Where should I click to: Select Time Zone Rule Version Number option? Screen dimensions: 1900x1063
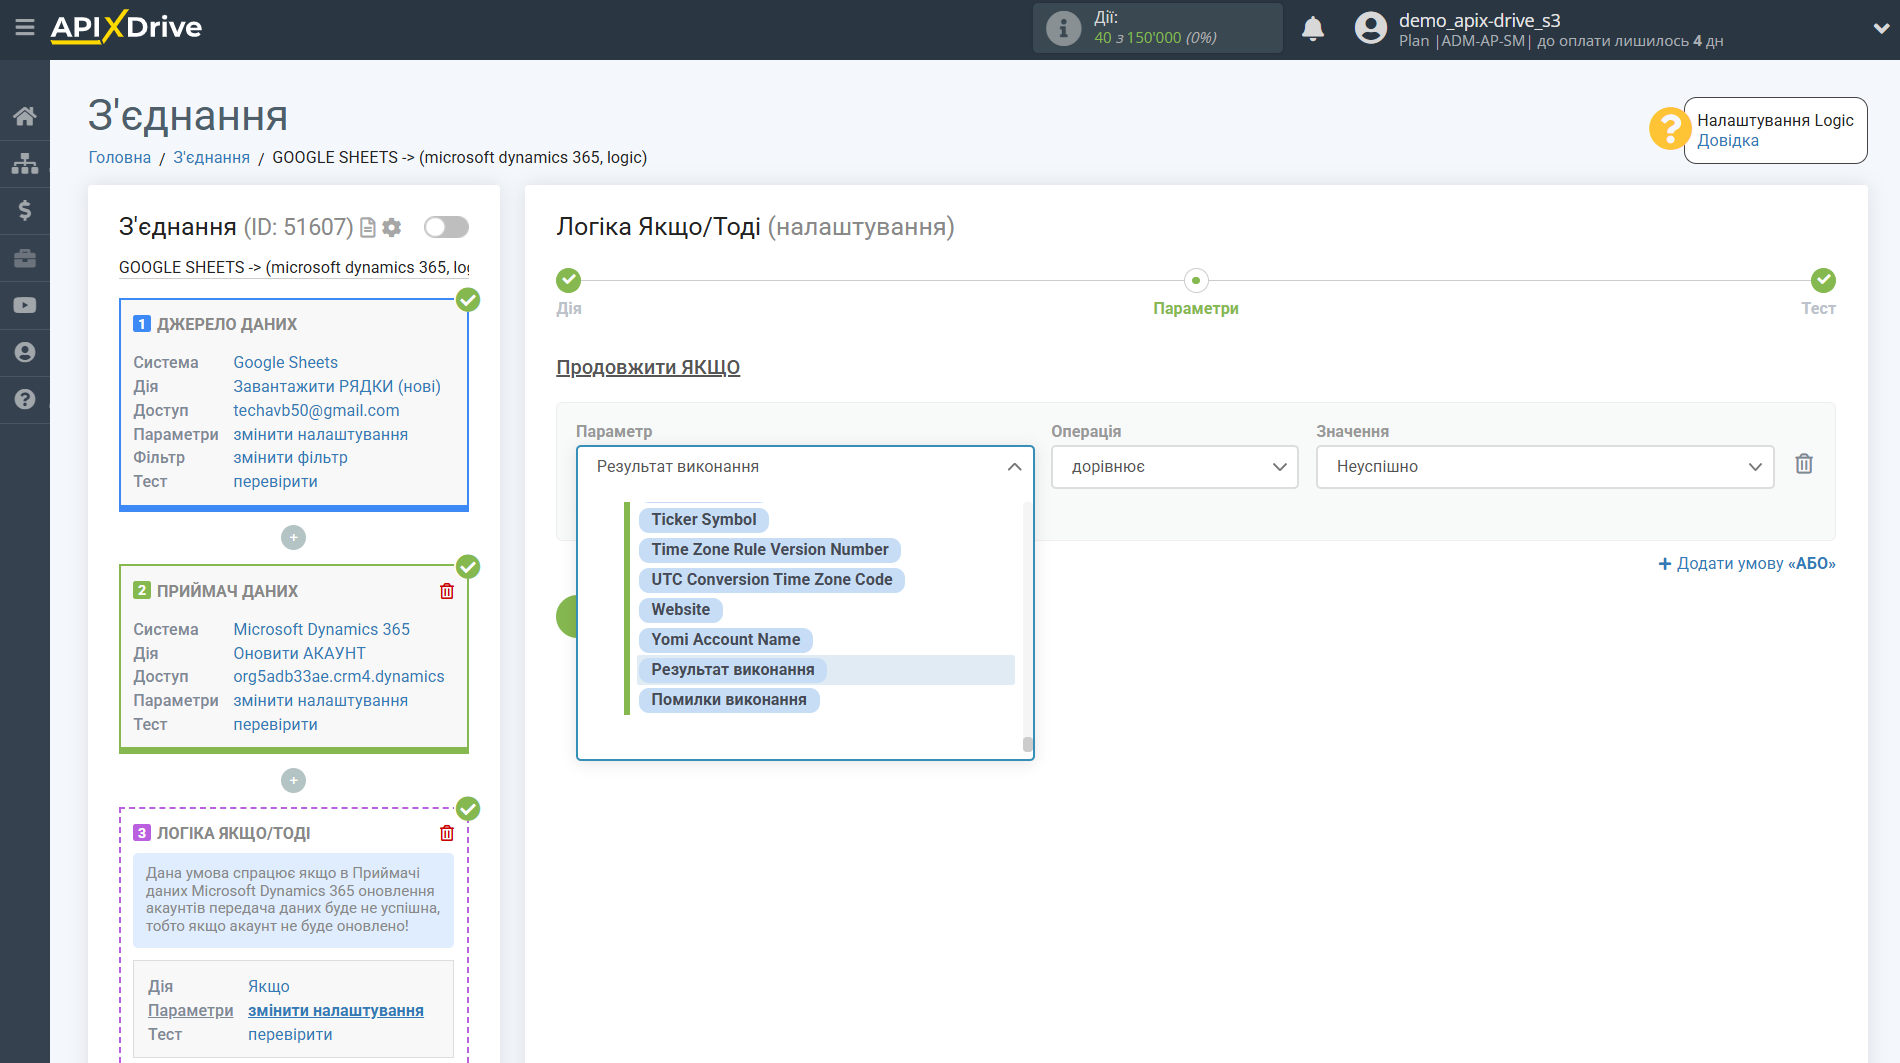click(x=770, y=550)
